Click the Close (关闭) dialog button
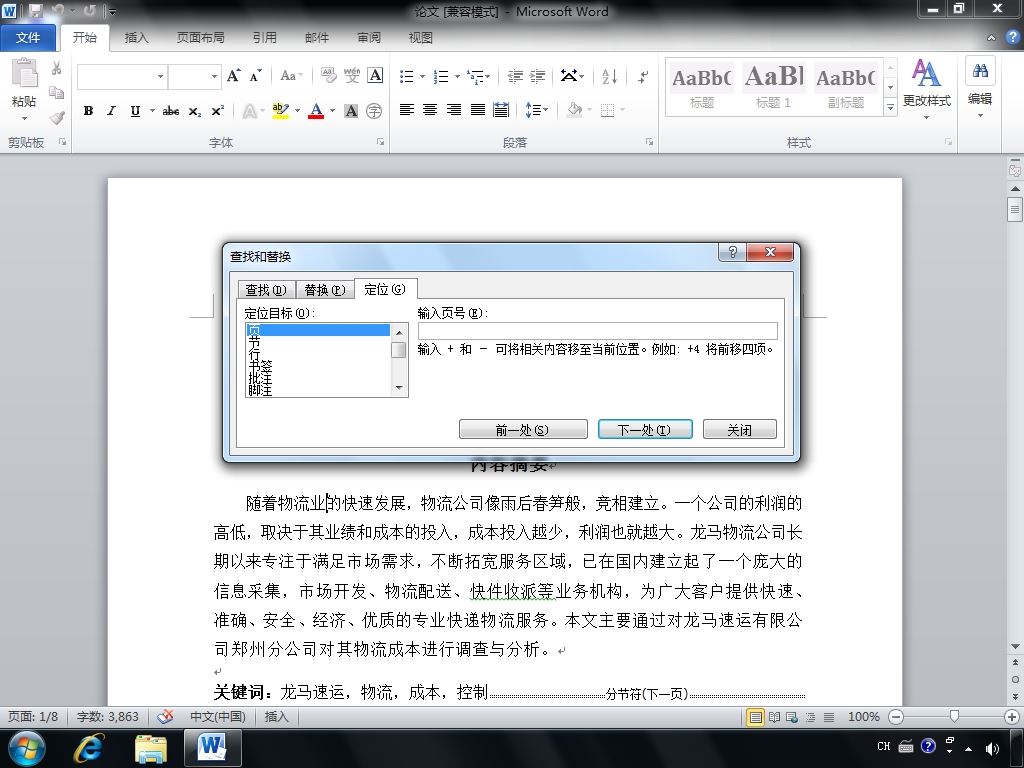Screen dimensions: 1024x768 (x=739, y=430)
